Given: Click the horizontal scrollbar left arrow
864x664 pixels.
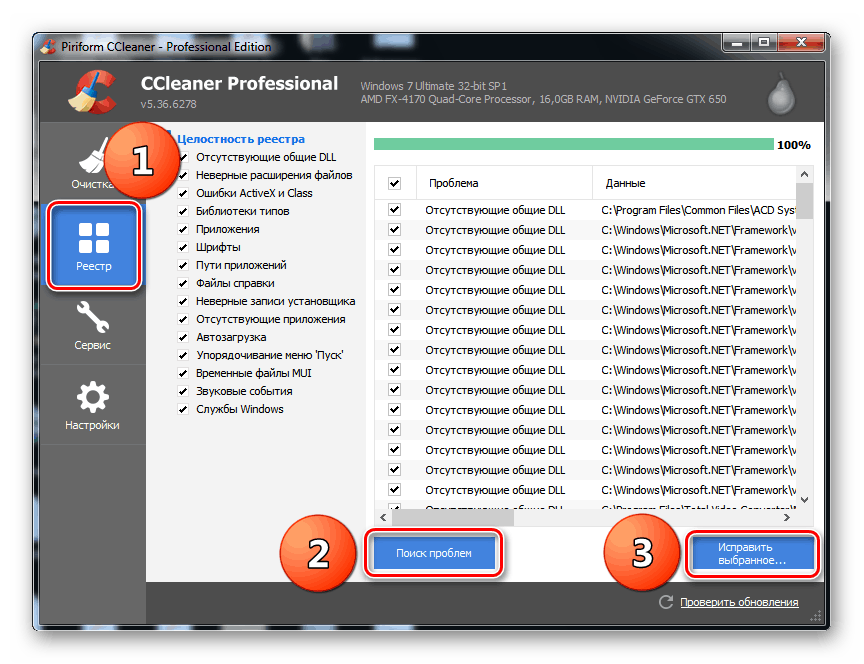Looking at the screenshot, I should (x=383, y=517).
